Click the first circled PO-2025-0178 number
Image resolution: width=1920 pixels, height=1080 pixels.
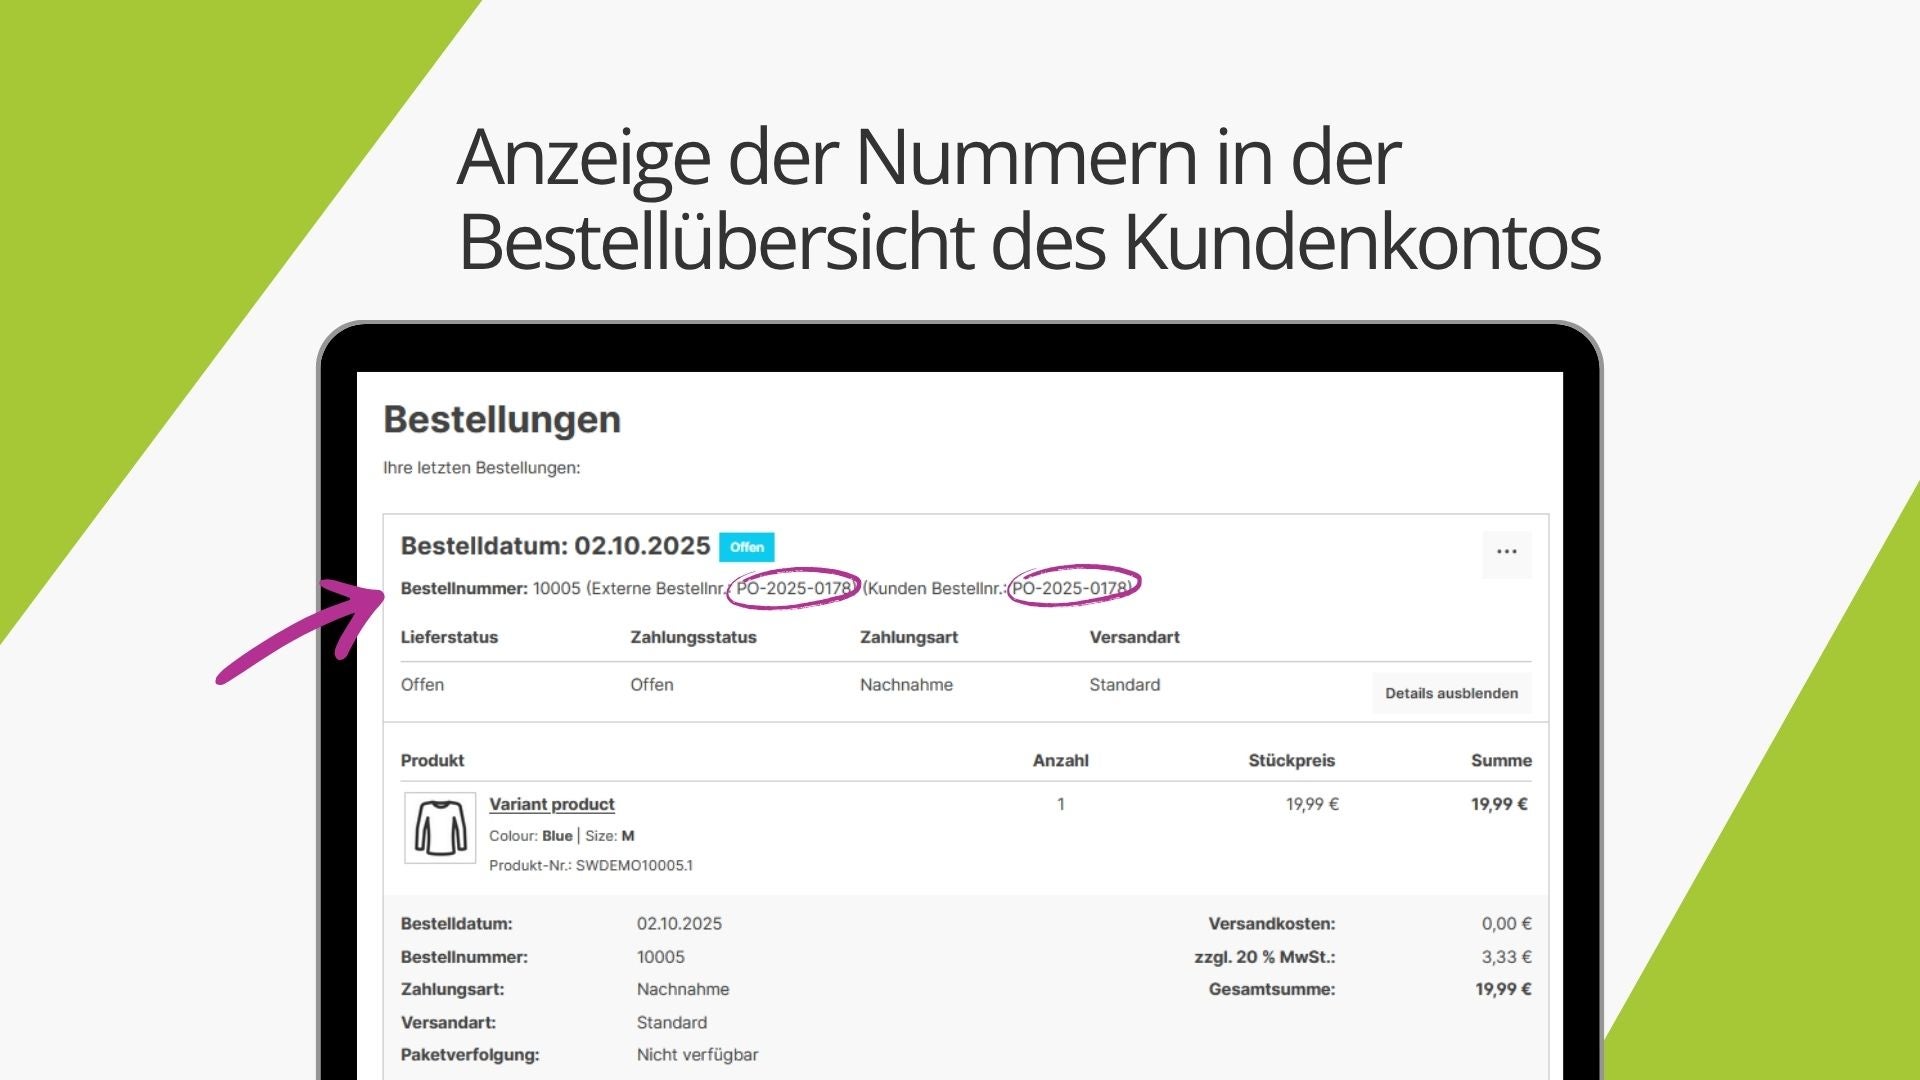(793, 588)
